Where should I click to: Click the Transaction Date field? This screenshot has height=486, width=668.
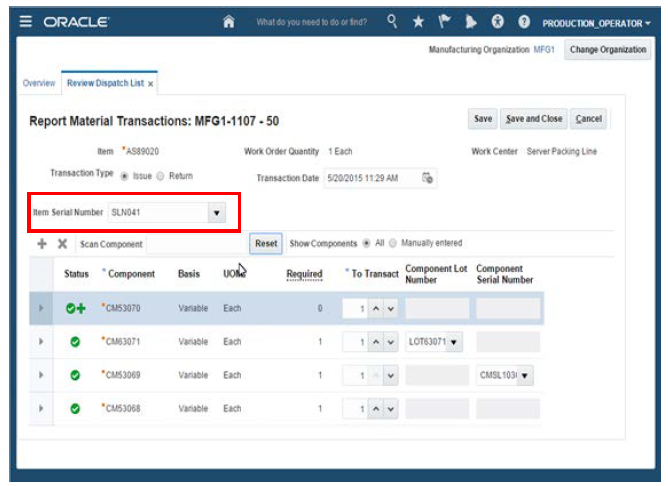click(x=371, y=178)
